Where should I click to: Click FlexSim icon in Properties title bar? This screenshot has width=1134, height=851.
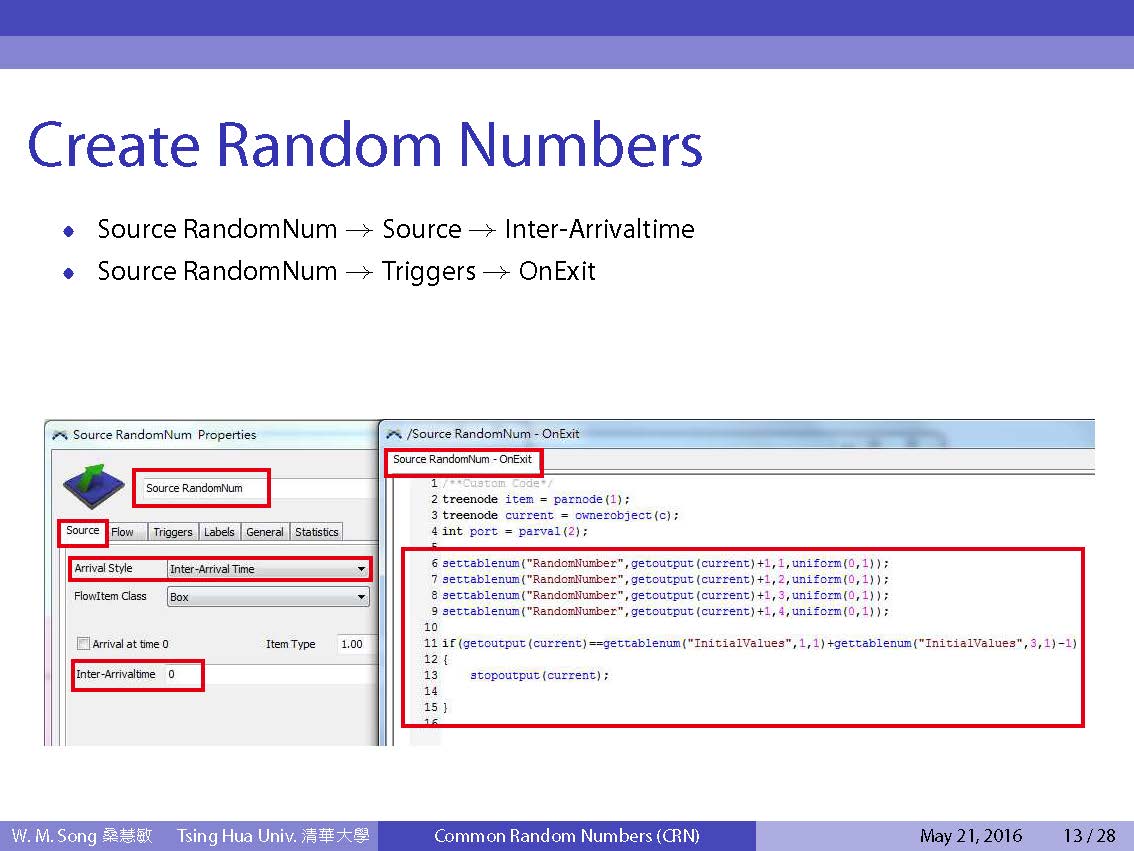pos(59,435)
